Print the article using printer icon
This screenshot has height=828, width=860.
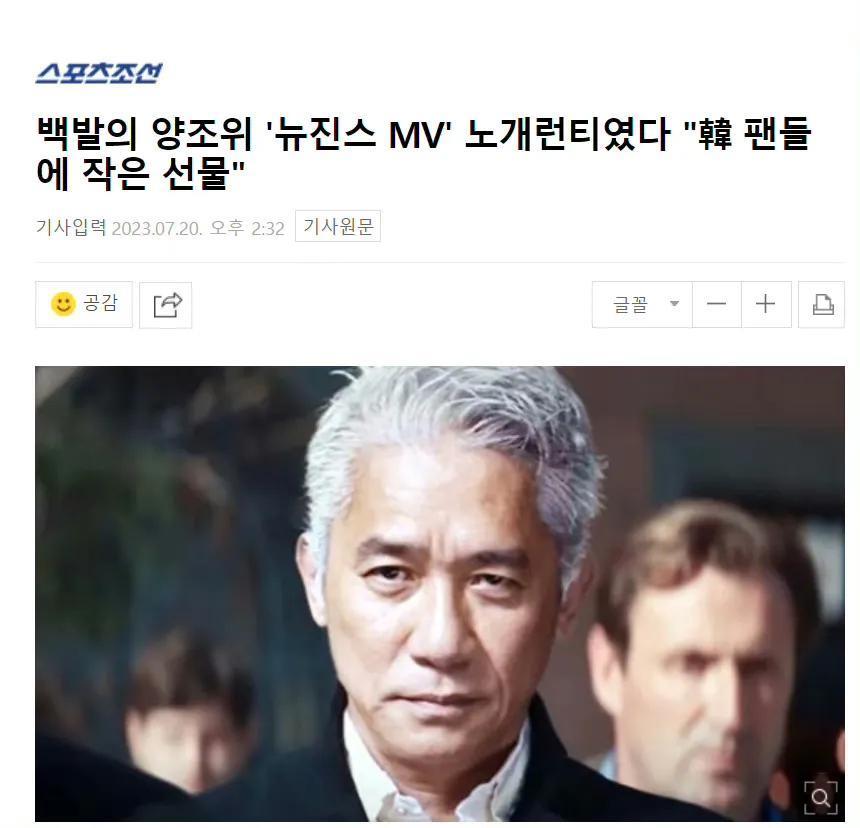[822, 304]
